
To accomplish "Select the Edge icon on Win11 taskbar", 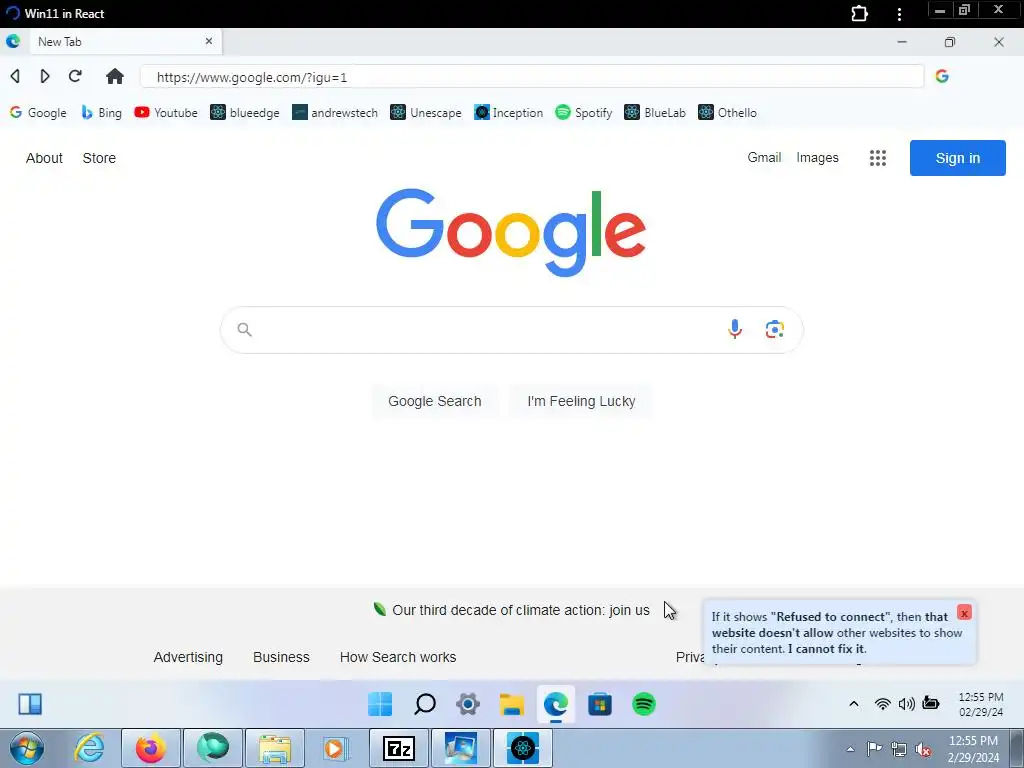I will [x=556, y=704].
